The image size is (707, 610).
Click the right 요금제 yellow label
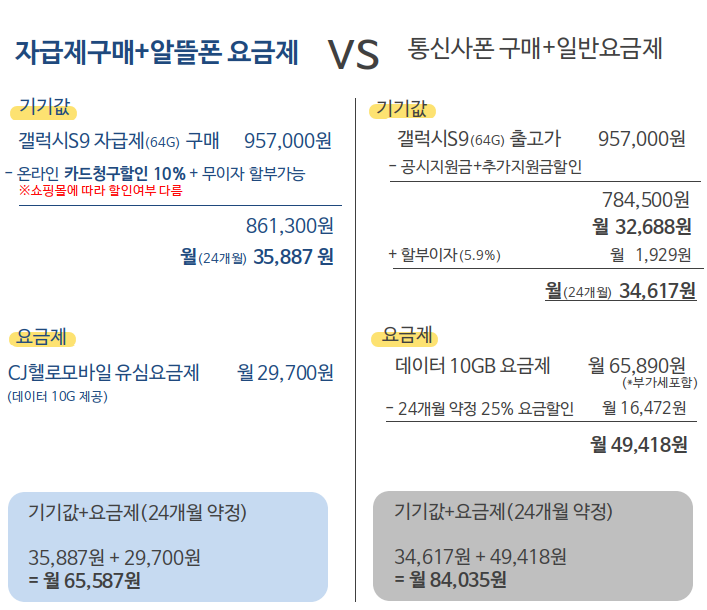[x=405, y=336]
